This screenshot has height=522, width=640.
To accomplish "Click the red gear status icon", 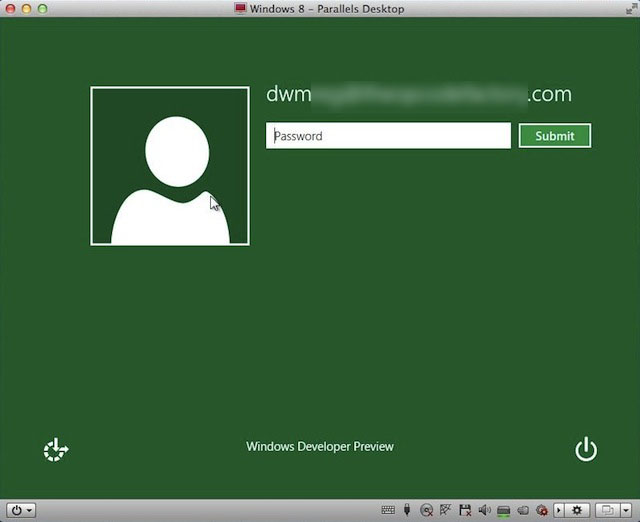I will 542,510.
